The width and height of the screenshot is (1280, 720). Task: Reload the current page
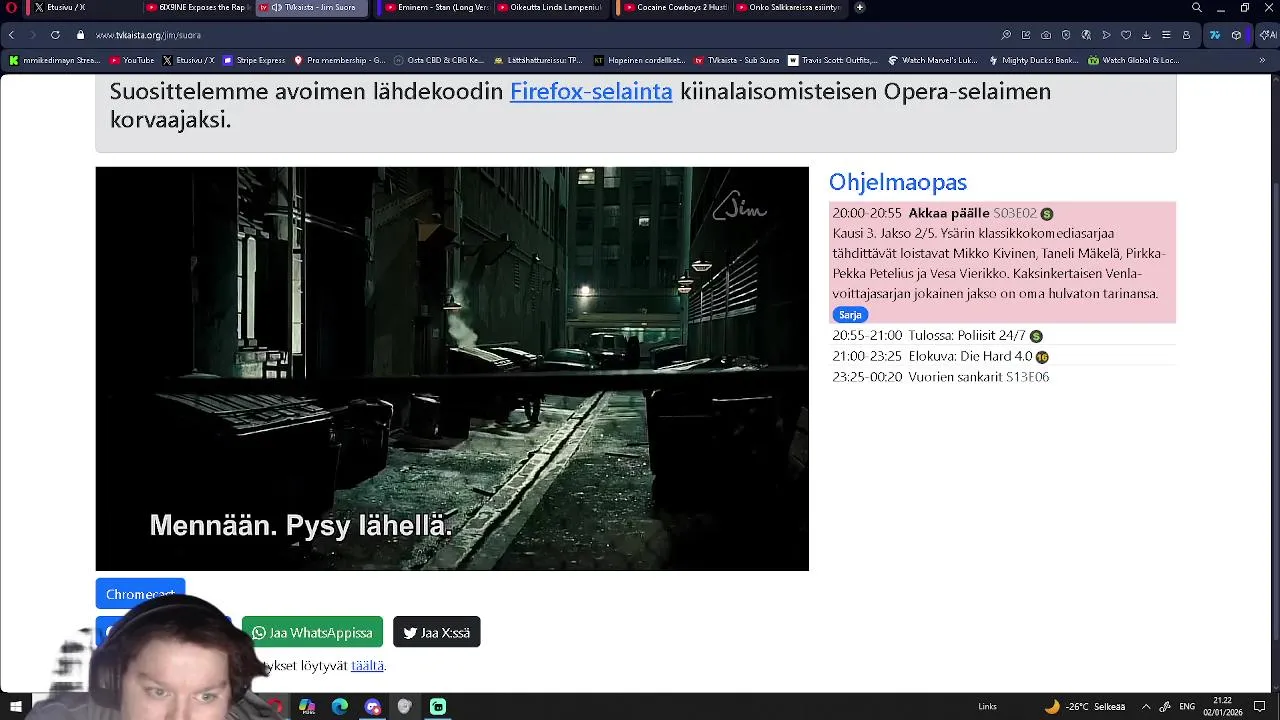coord(55,35)
